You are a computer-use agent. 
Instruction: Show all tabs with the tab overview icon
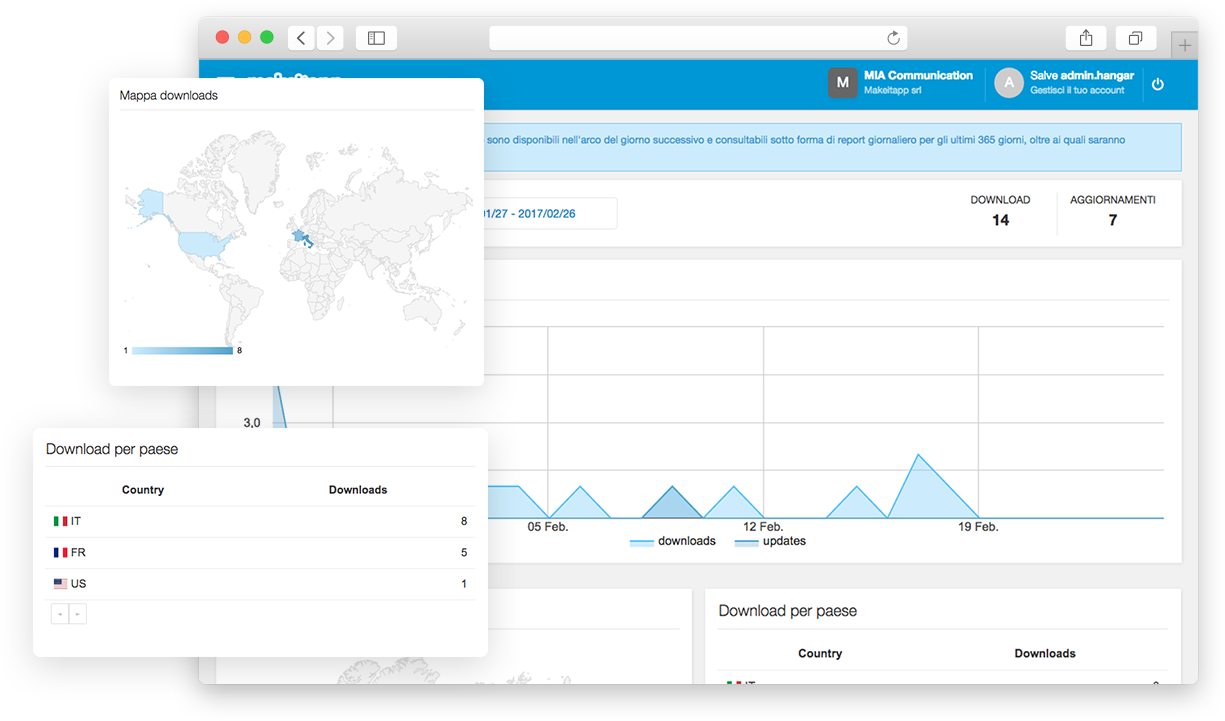coord(1136,38)
